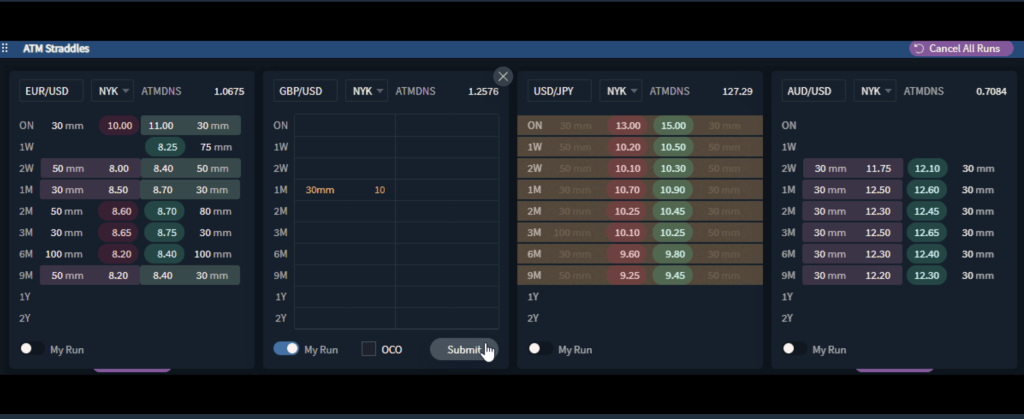Enable My Run toggle on USD/JPY card

click(x=540, y=349)
